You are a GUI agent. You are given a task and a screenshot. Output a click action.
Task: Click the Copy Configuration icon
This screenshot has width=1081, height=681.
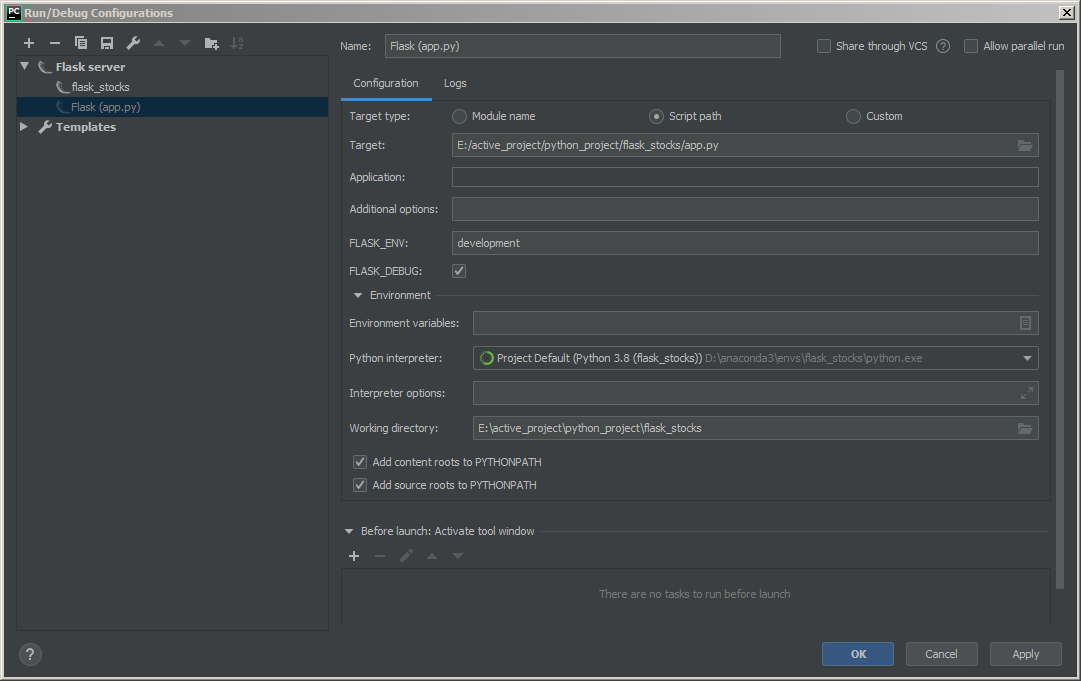point(81,43)
